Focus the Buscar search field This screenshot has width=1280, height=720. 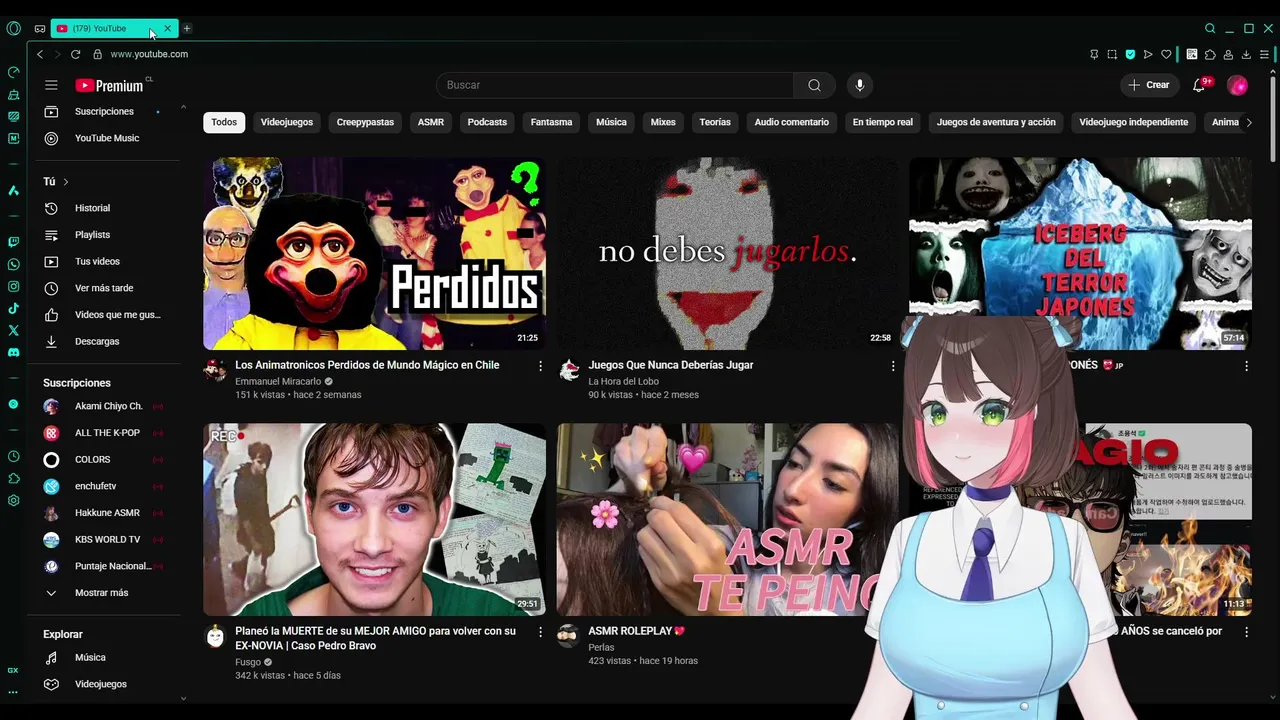(615, 85)
